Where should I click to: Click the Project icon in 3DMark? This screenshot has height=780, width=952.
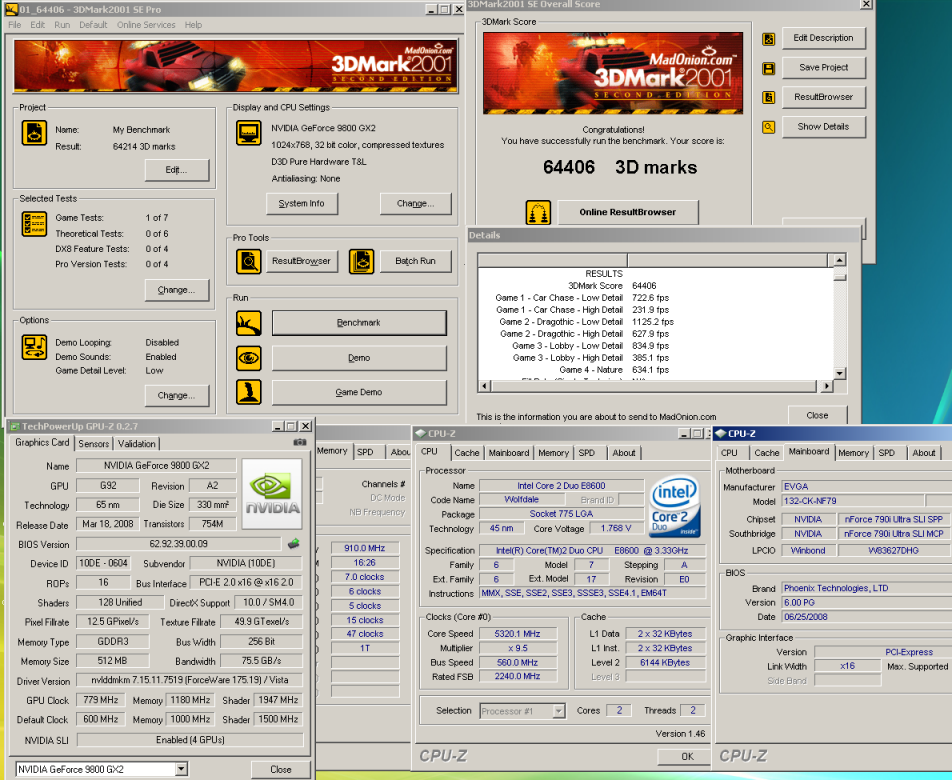pyautogui.click(x=35, y=133)
